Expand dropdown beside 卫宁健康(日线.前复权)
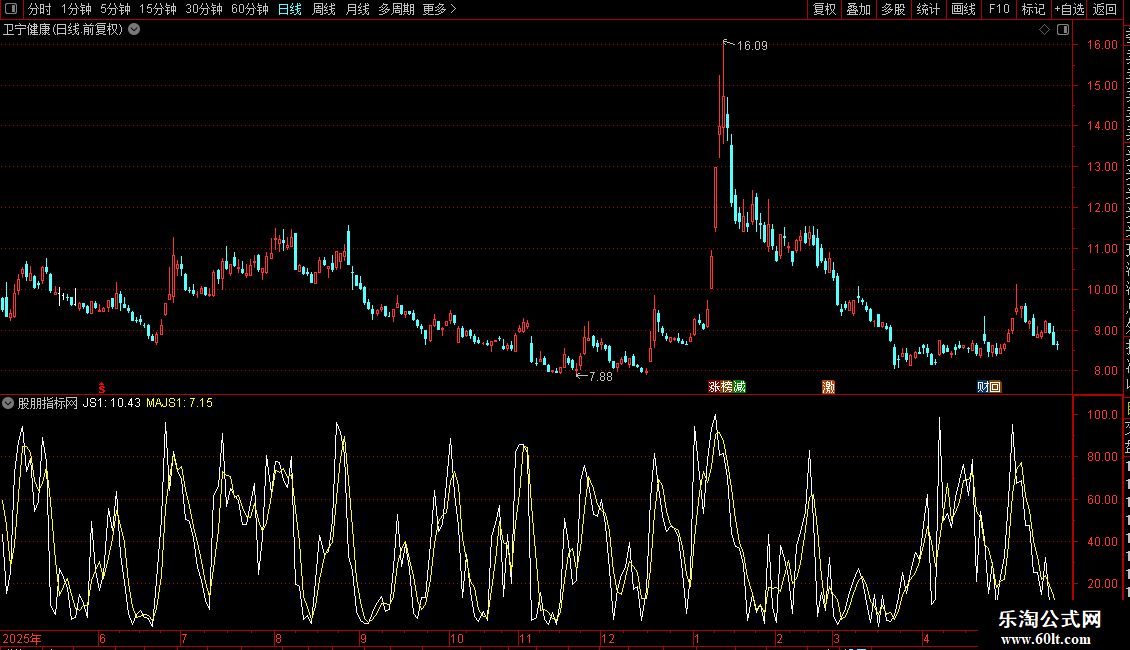 pyautogui.click(x=134, y=30)
